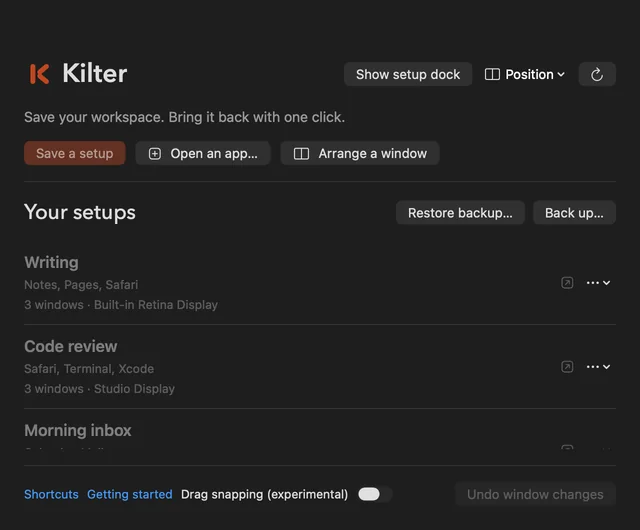Viewport: 640px width, 530px height.
Task: Select the Morning inbox setup title
Action: pos(78,430)
